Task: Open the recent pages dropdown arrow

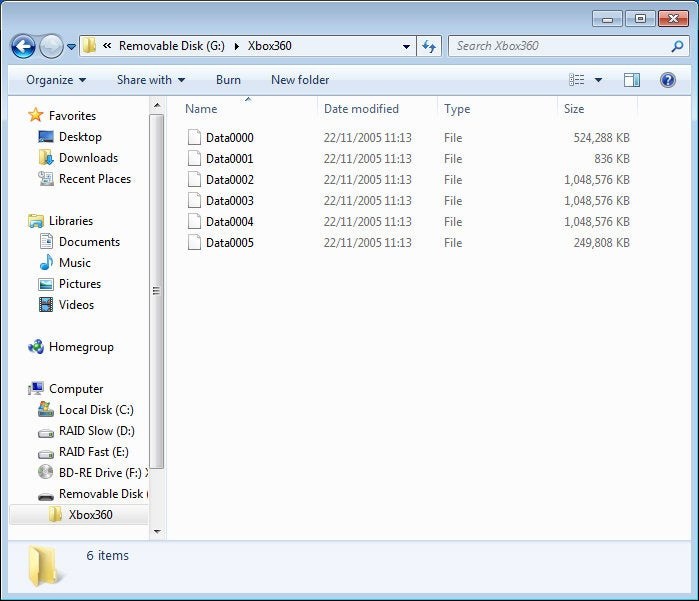Action: (72, 47)
